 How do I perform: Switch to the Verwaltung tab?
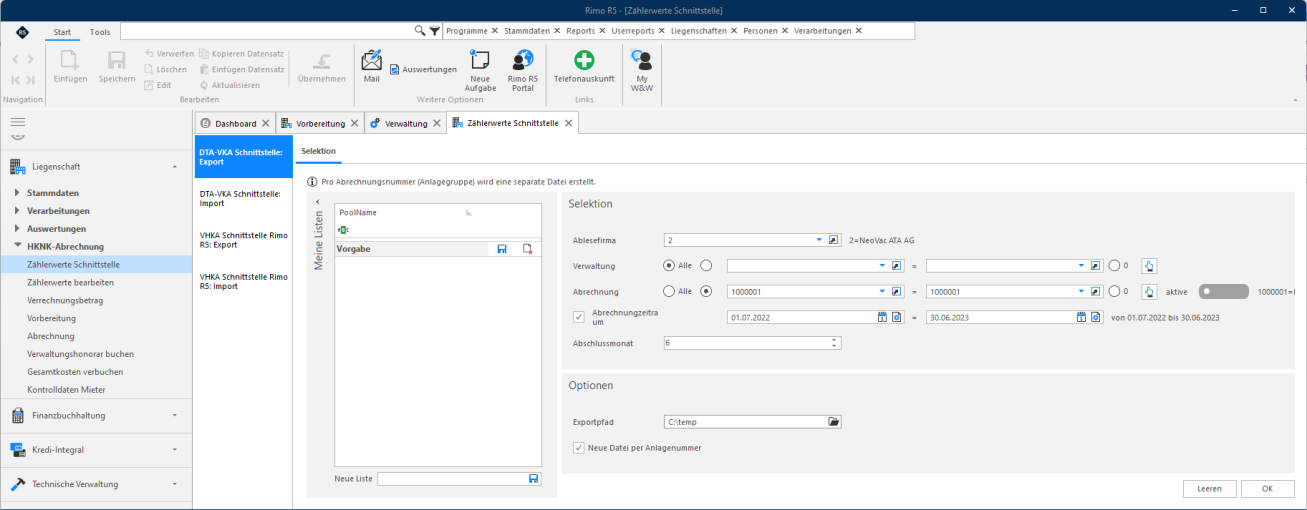click(x=405, y=123)
